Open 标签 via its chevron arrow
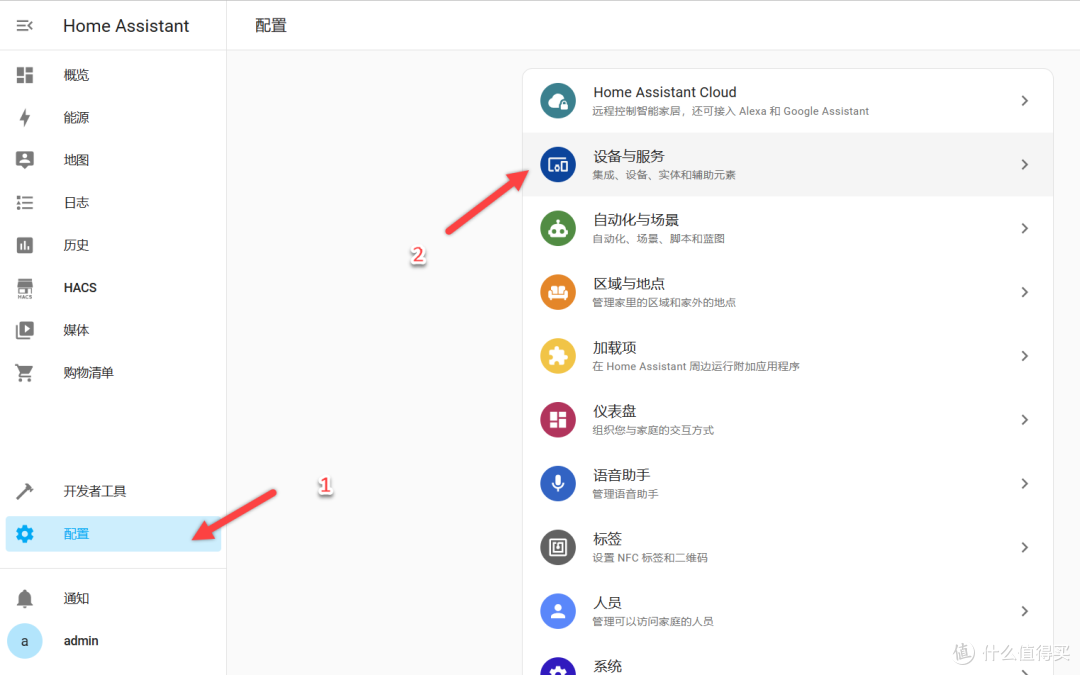The width and height of the screenshot is (1080, 675). (x=1025, y=548)
